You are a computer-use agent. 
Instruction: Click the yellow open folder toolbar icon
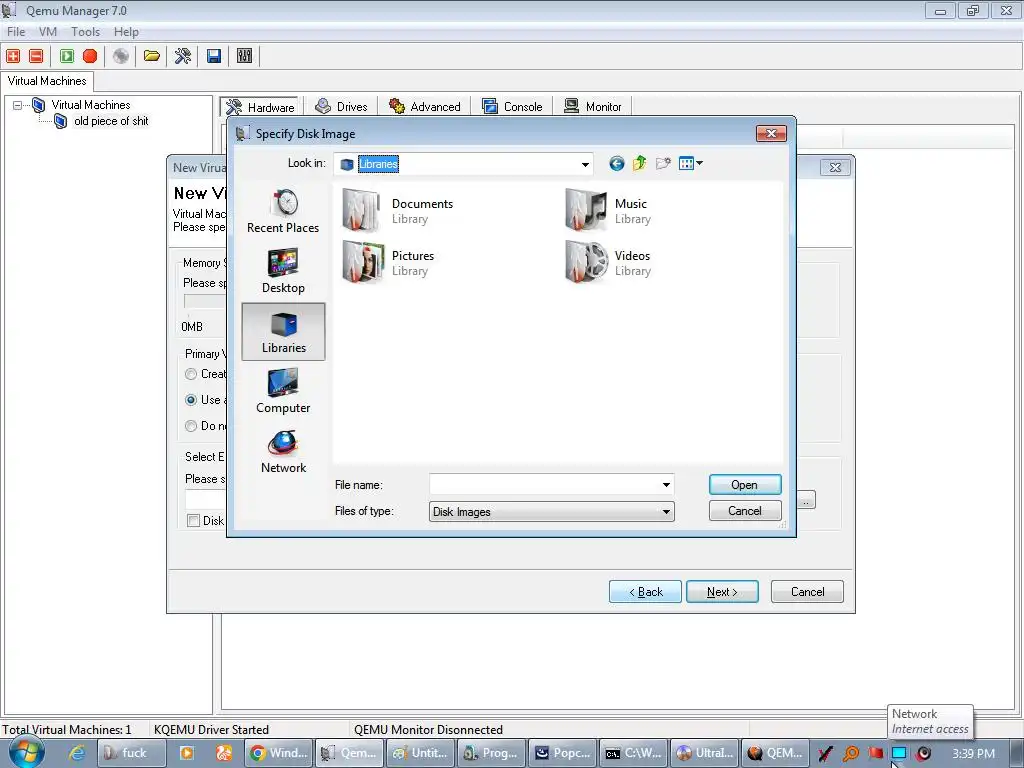(x=152, y=56)
